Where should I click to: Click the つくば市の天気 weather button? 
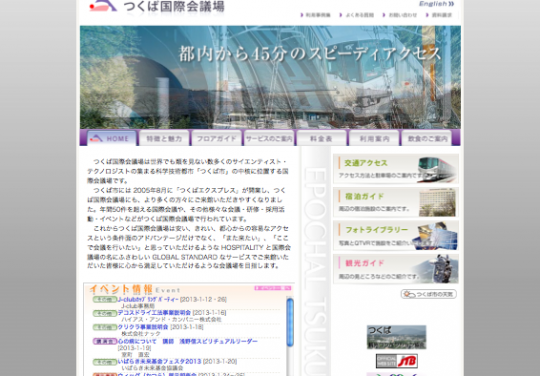click(428, 294)
